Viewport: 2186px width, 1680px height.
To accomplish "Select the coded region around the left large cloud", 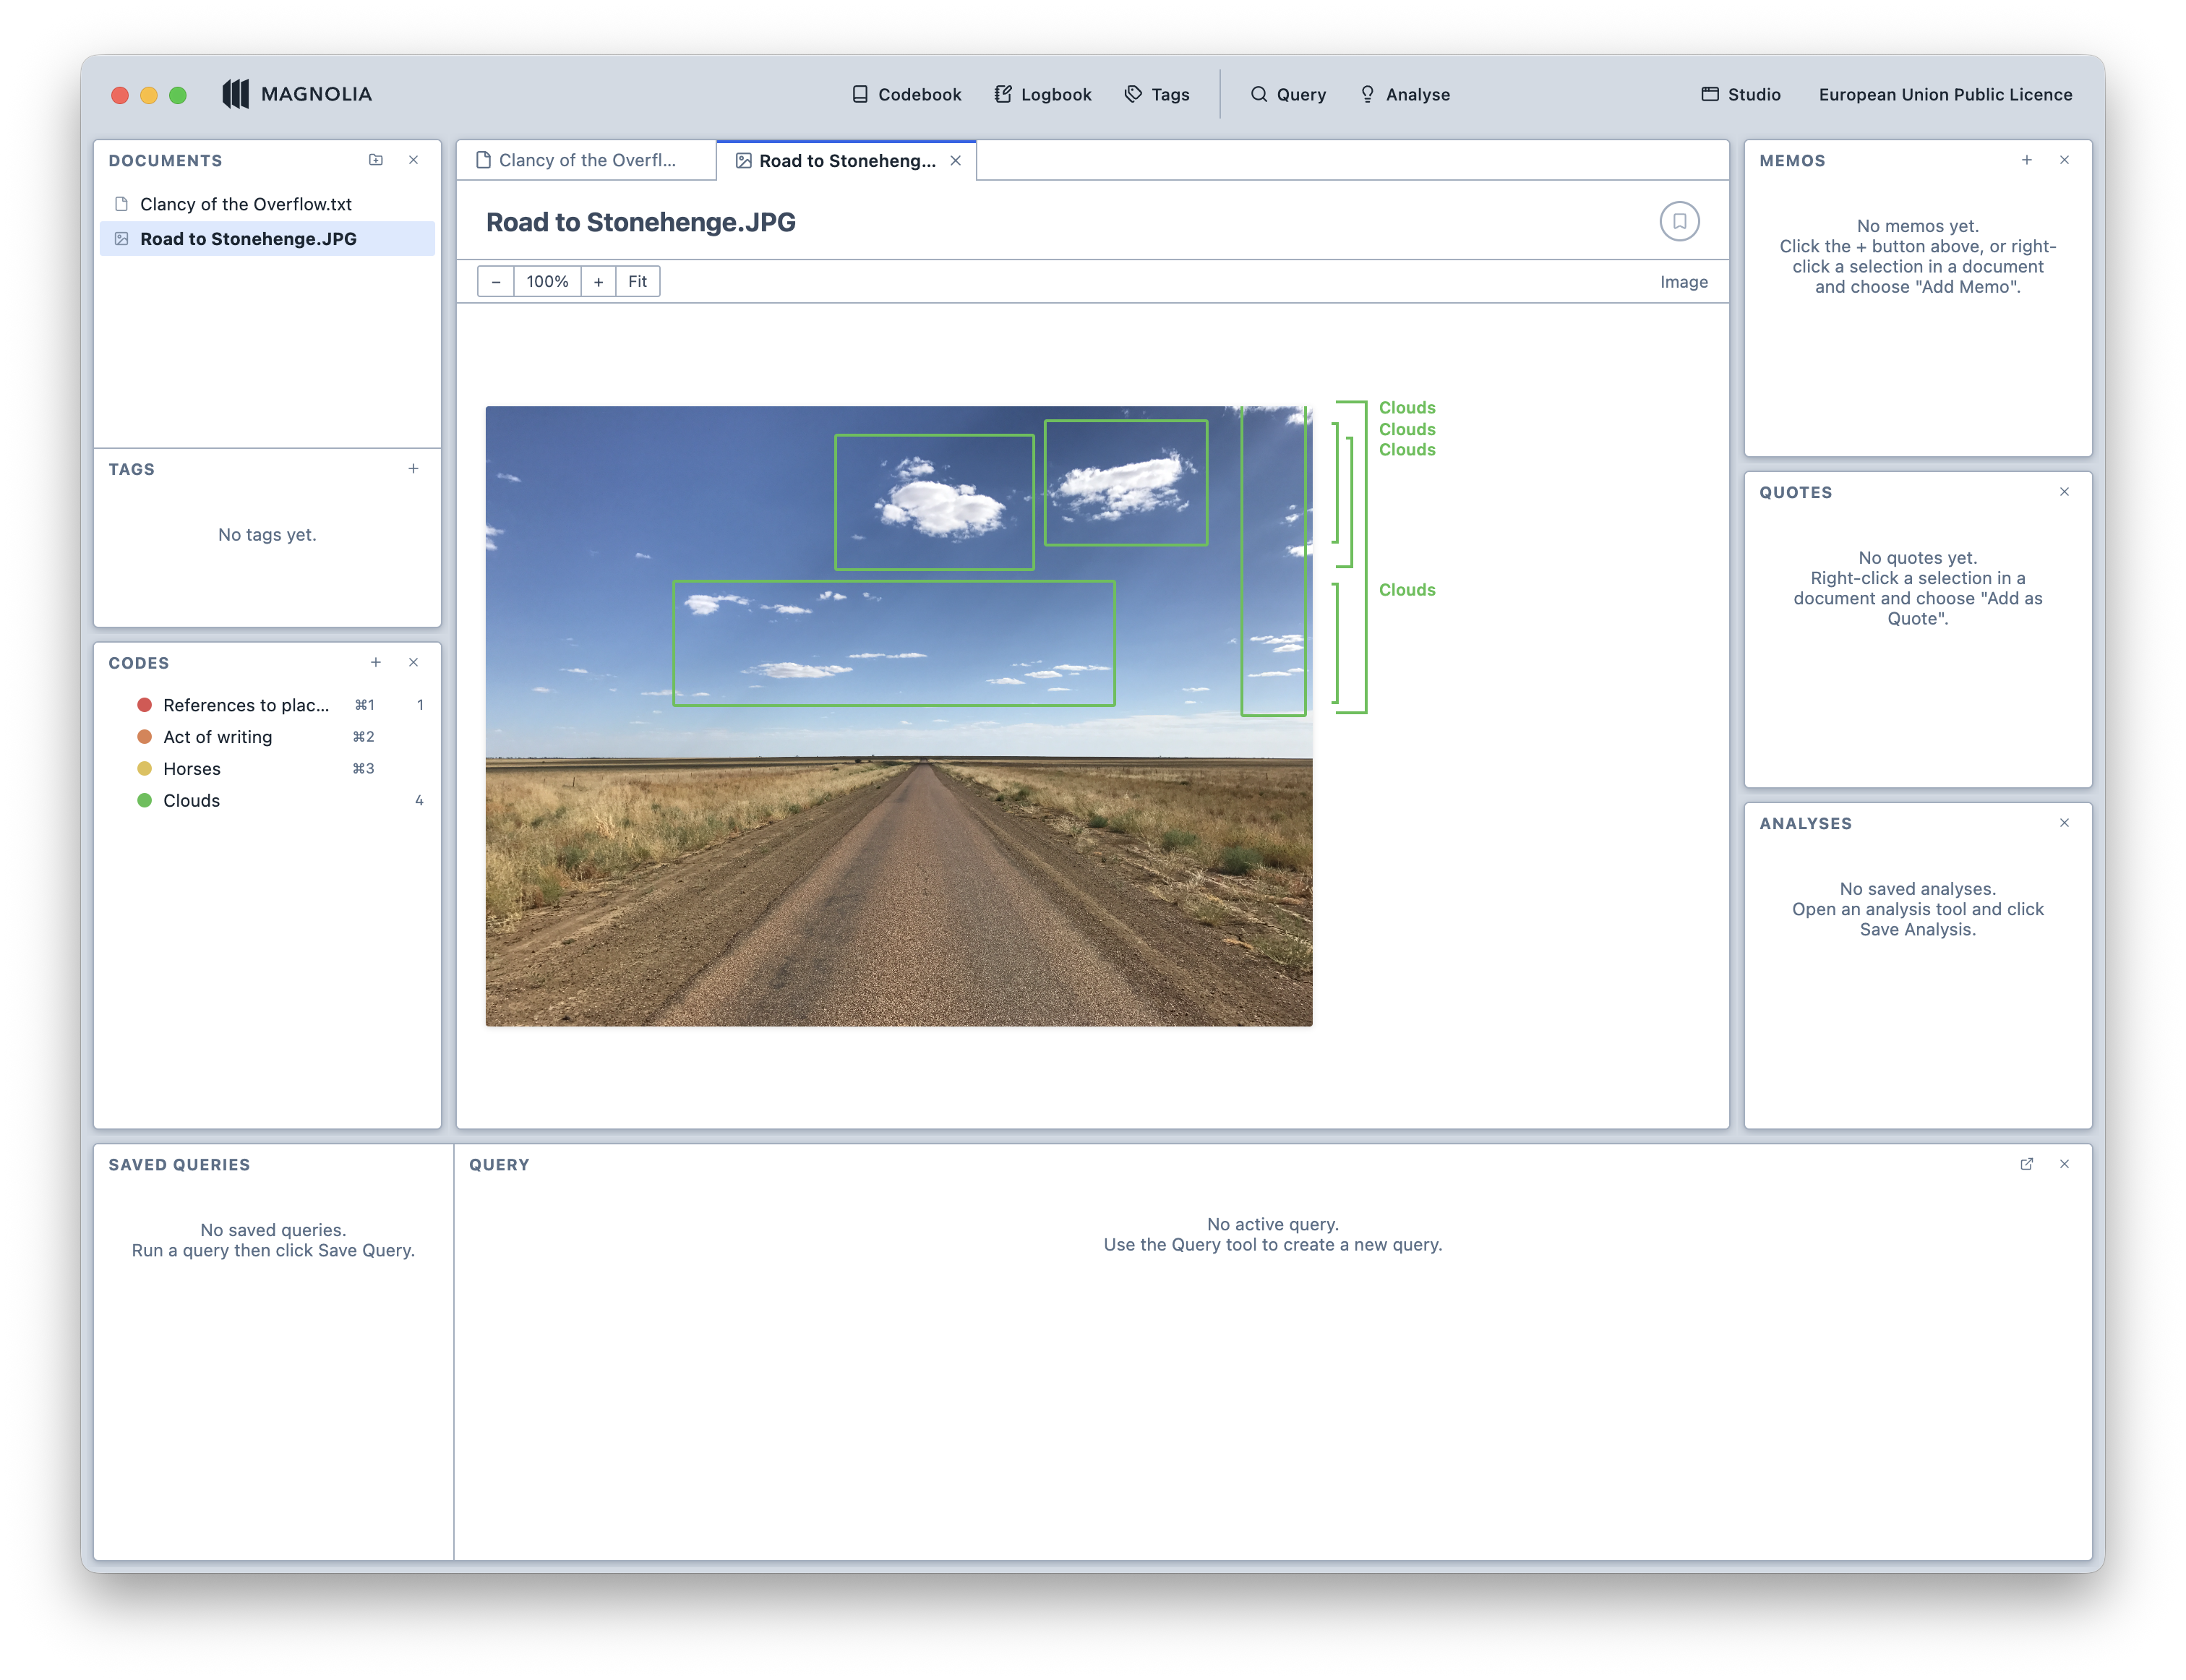I will pyautogui.click(x=934, y=502).
